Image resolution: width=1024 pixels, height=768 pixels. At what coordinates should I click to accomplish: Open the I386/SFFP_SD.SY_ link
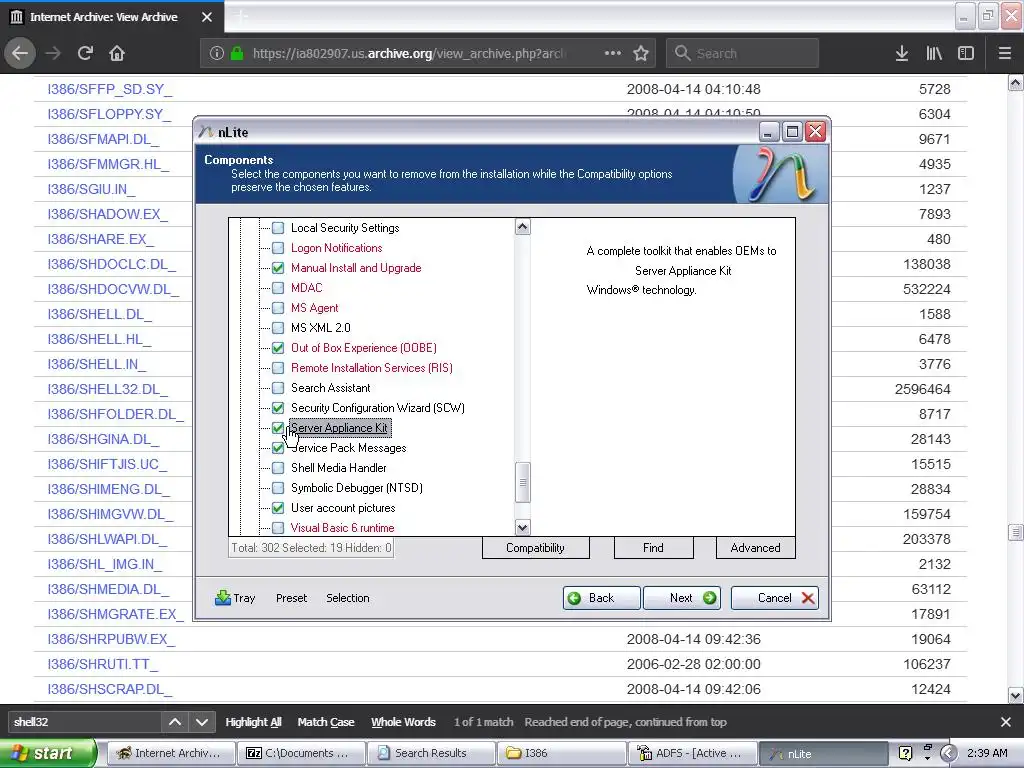pyautogui.click(x=110, y=89)
